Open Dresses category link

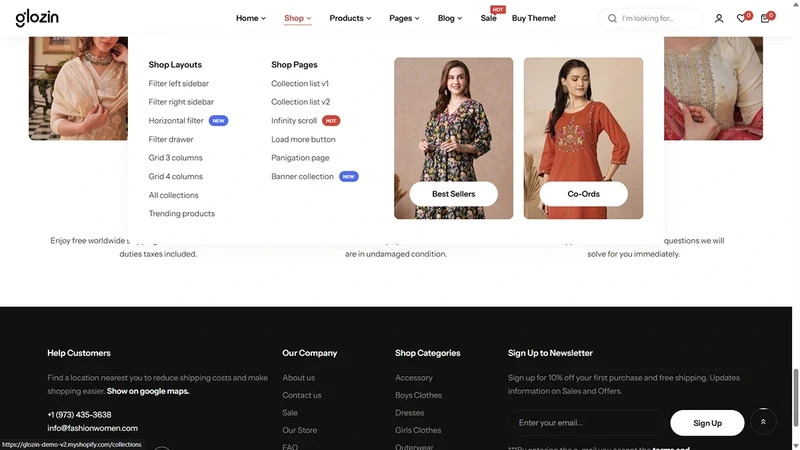click(409, 413)
